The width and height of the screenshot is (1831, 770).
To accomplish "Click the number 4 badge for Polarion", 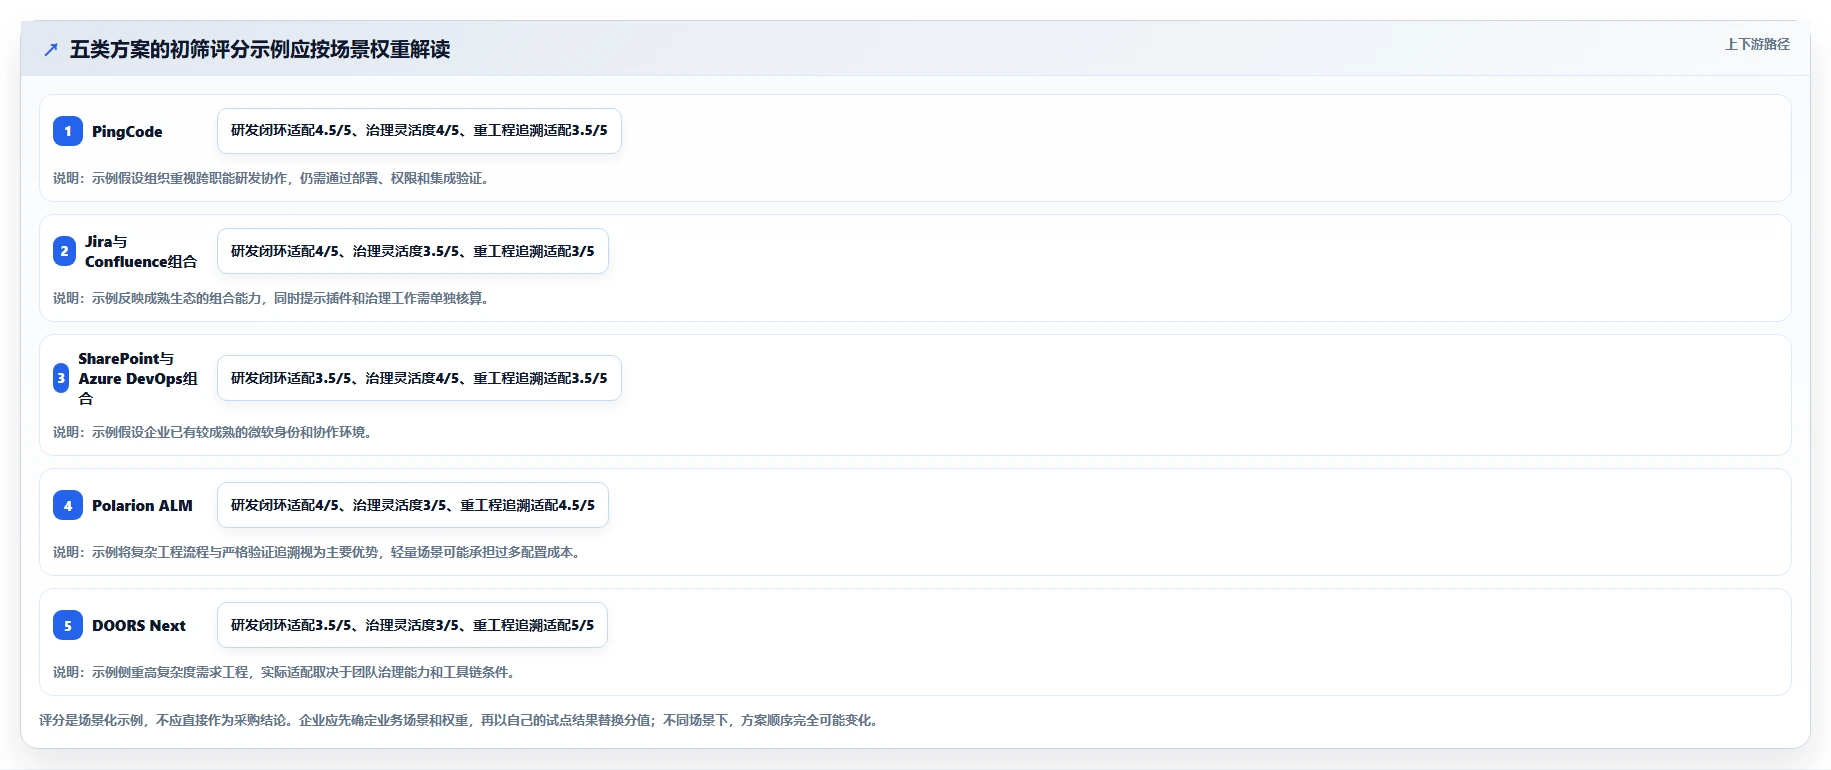I will pos(68,505).
